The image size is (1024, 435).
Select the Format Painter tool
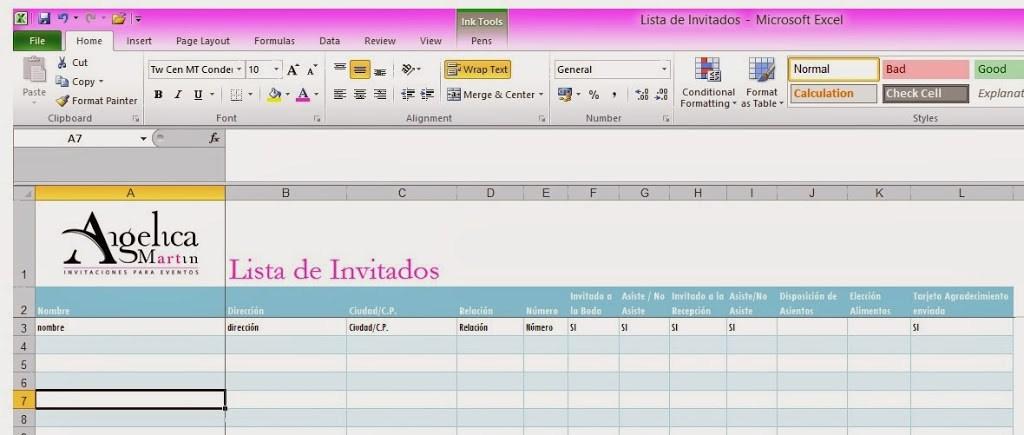click(97, 100)
